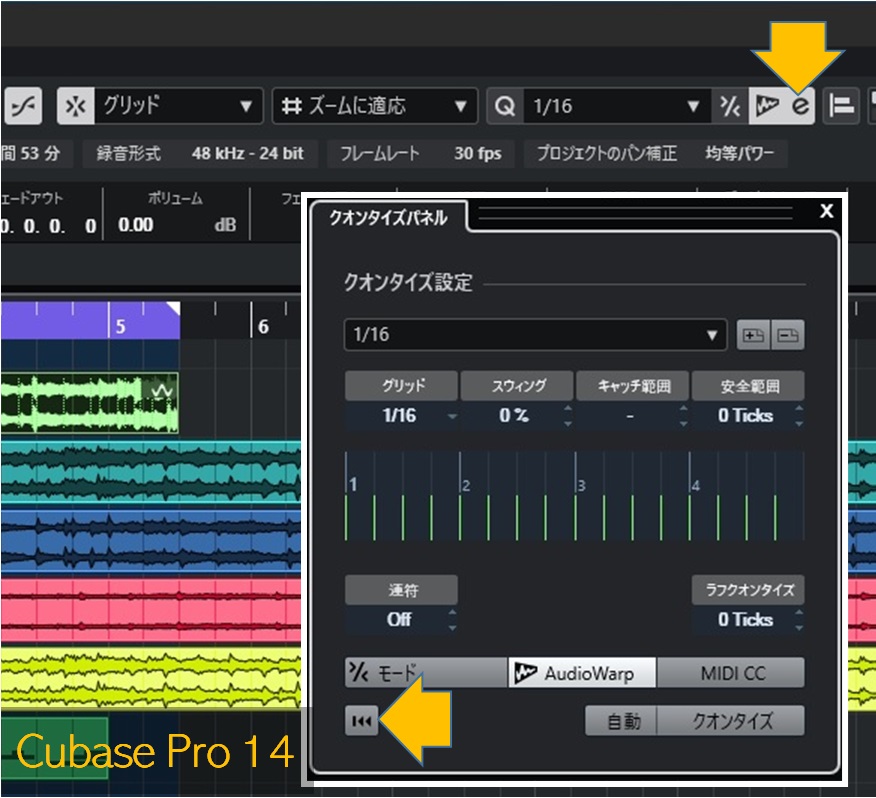This screenshot has height=798, width=876.
Task: Click the 録音形式 label
Action: click(128, 153)
